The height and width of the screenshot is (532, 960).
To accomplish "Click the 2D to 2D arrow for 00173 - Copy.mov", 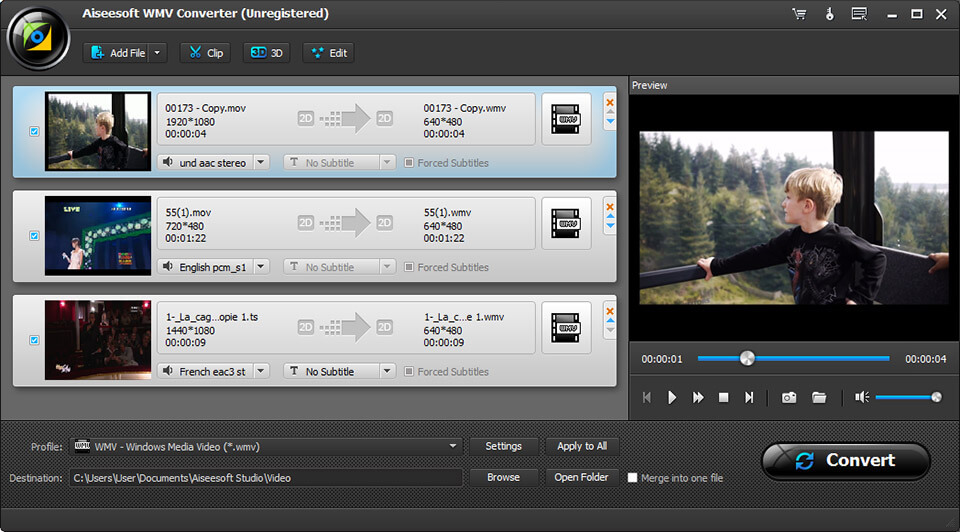I will pyautogui.click(x=345, y=119).
